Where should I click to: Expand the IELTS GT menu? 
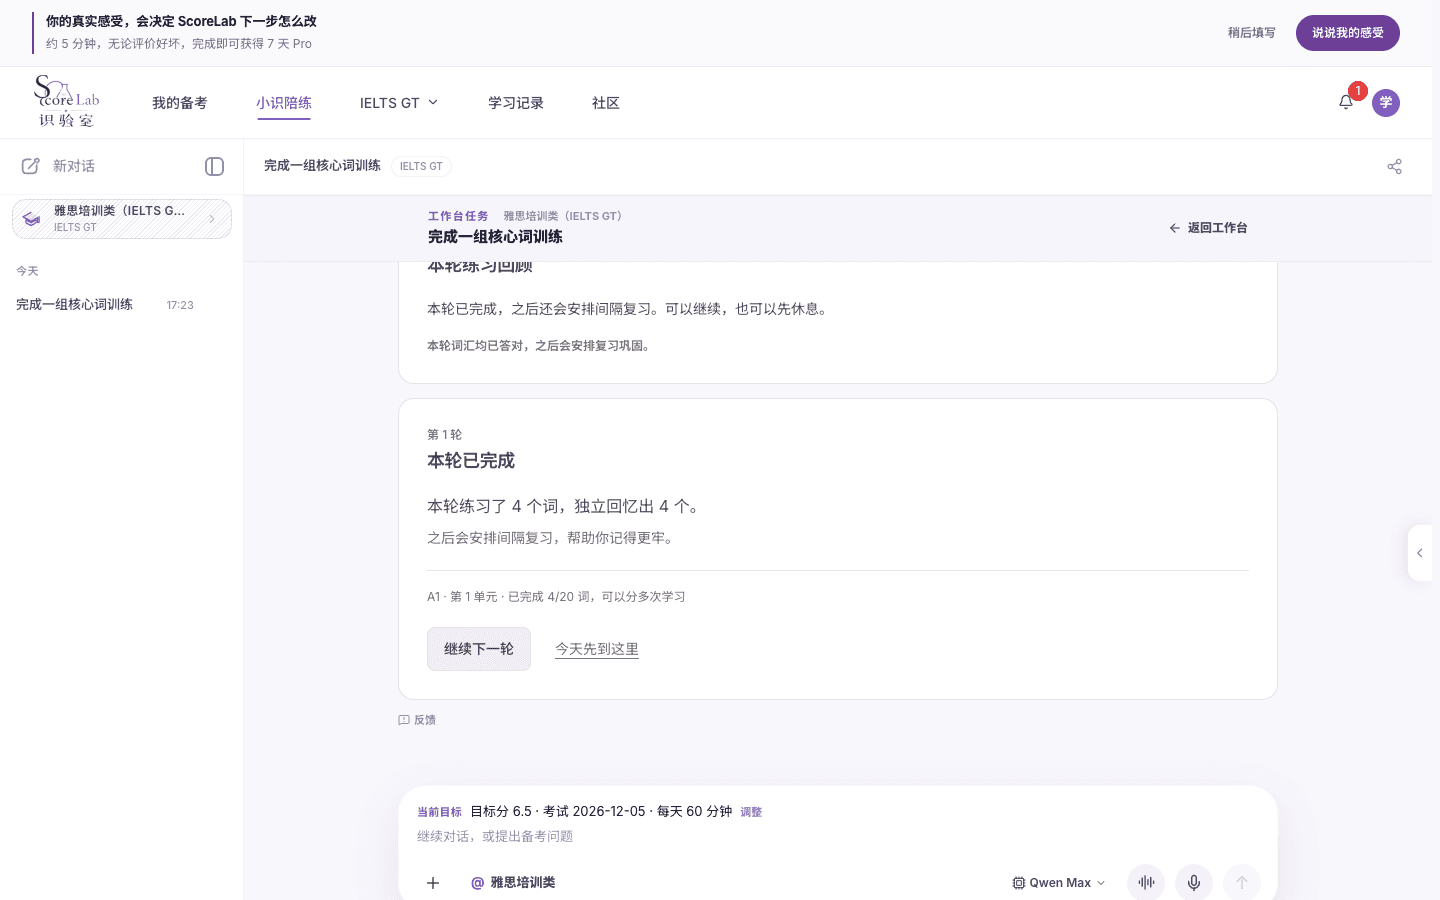click(x=399, y=103)
